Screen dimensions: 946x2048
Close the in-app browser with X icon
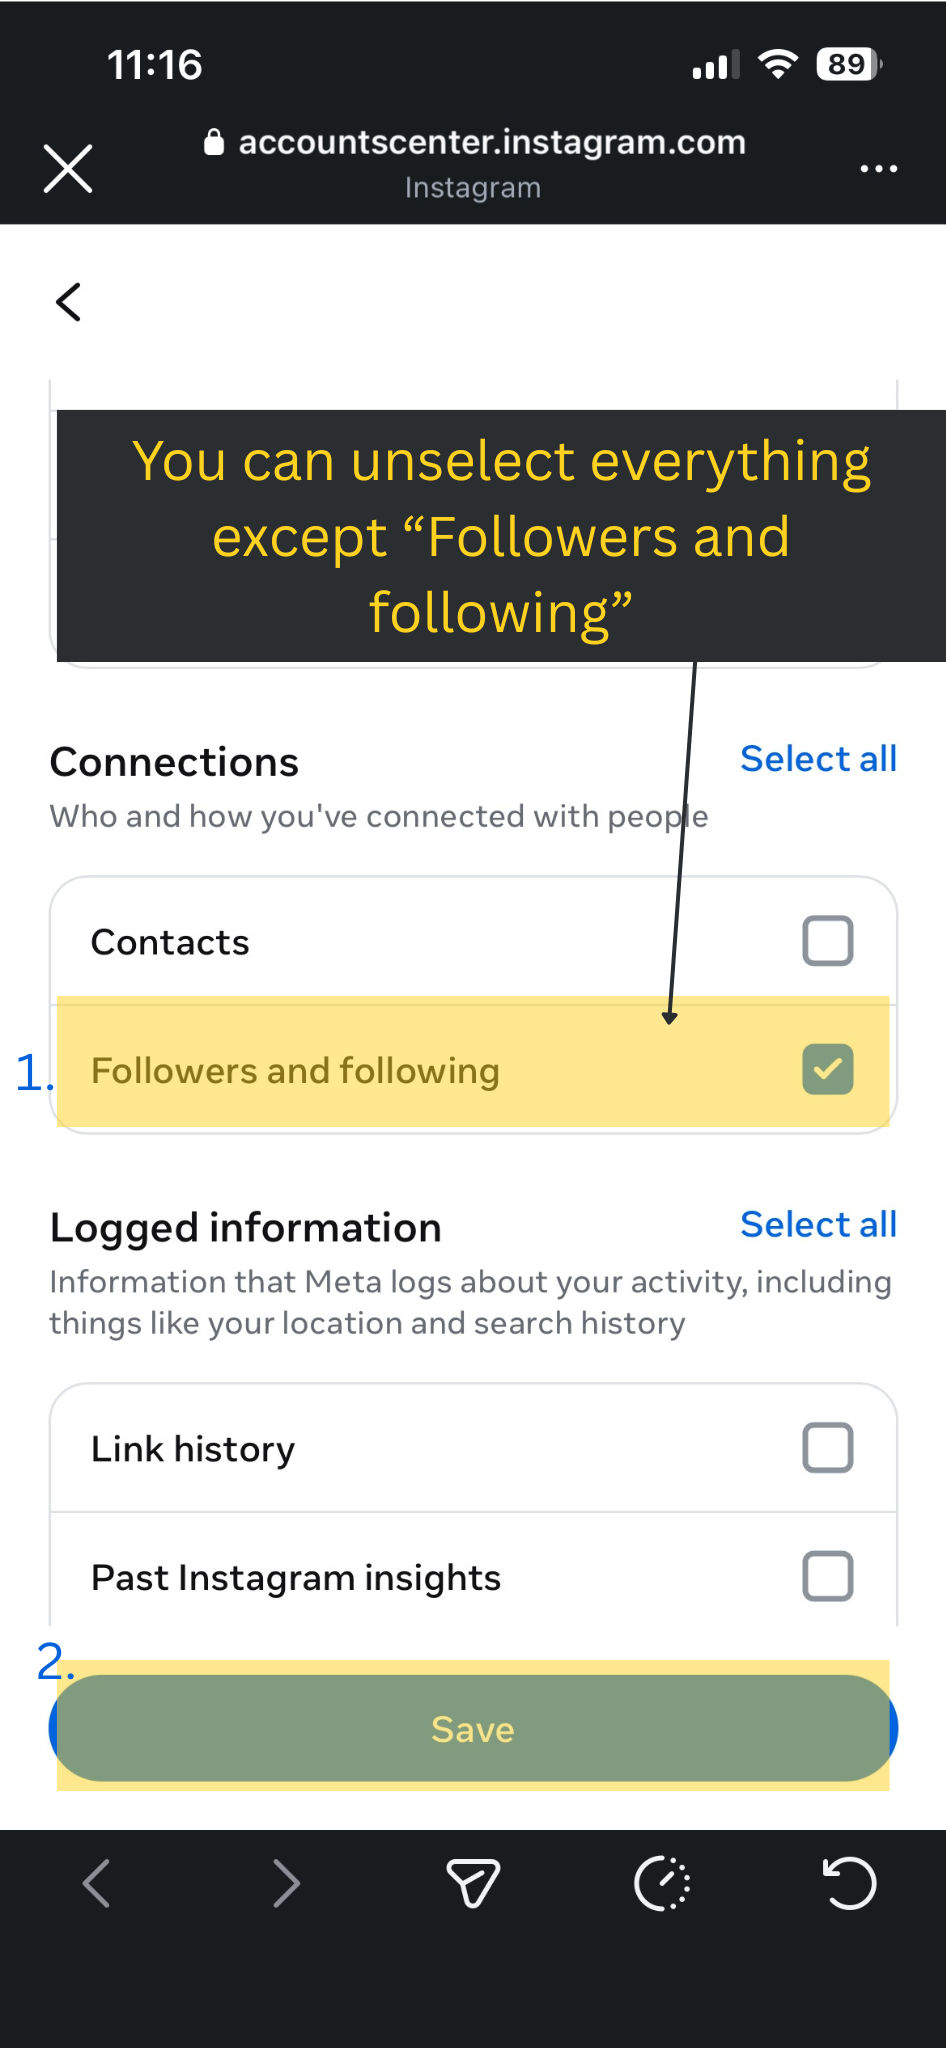click(x=68, y=168)
